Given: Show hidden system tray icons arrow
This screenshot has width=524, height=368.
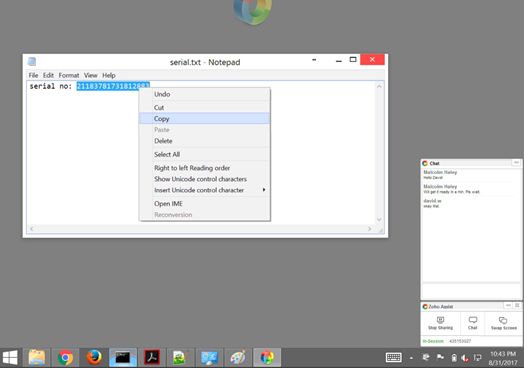Looking at the screenshot, I should point(411,358).
